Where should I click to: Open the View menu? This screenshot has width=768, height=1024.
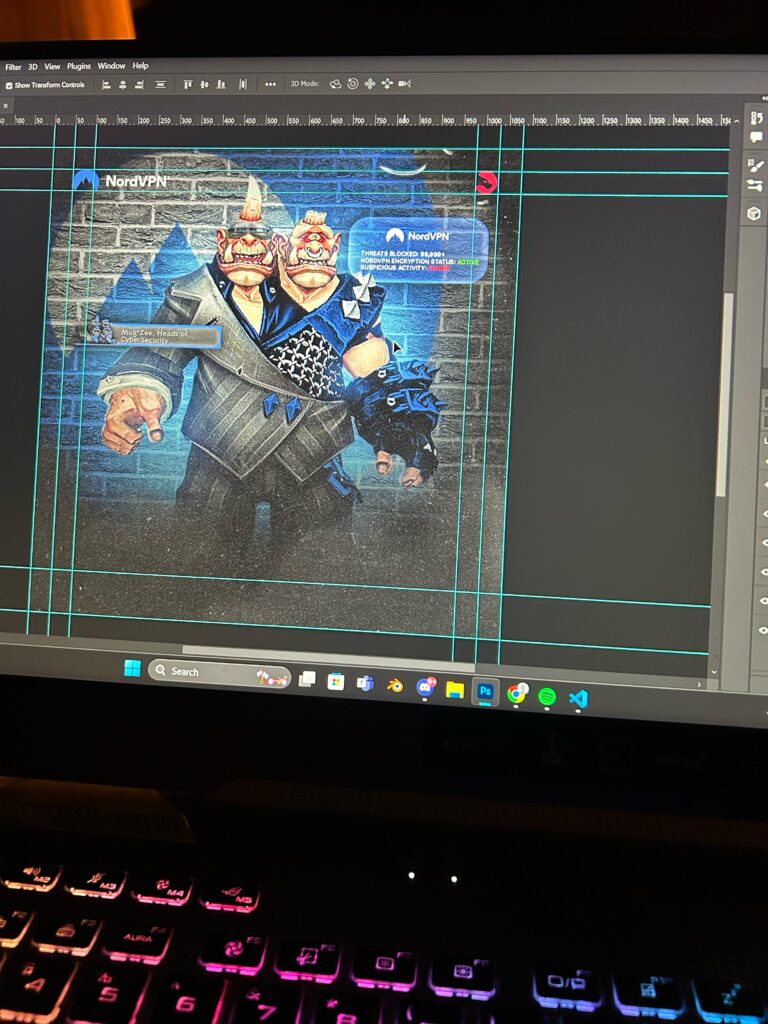[x=52, y=67]
